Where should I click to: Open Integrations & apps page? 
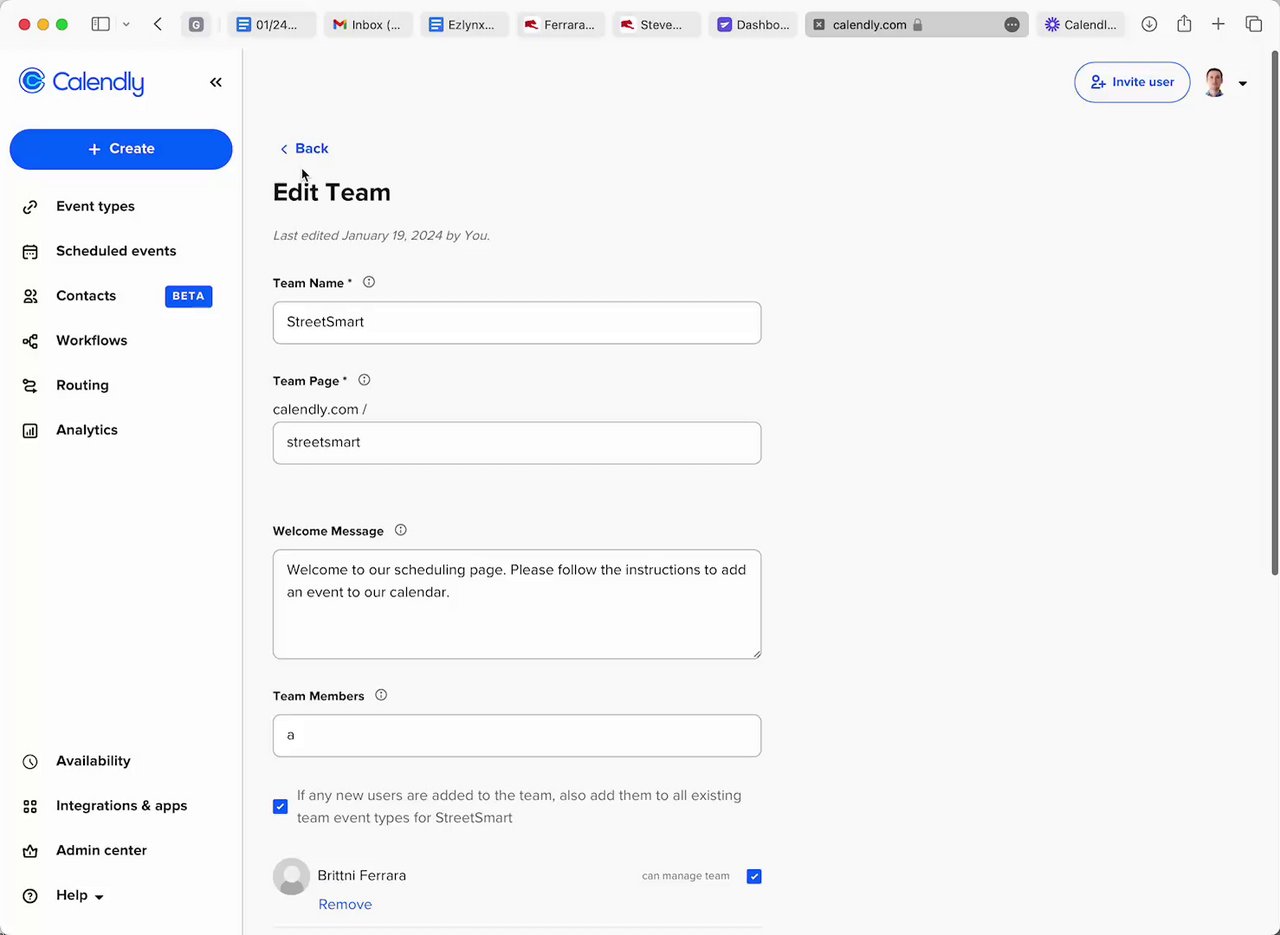pos(121,806)
